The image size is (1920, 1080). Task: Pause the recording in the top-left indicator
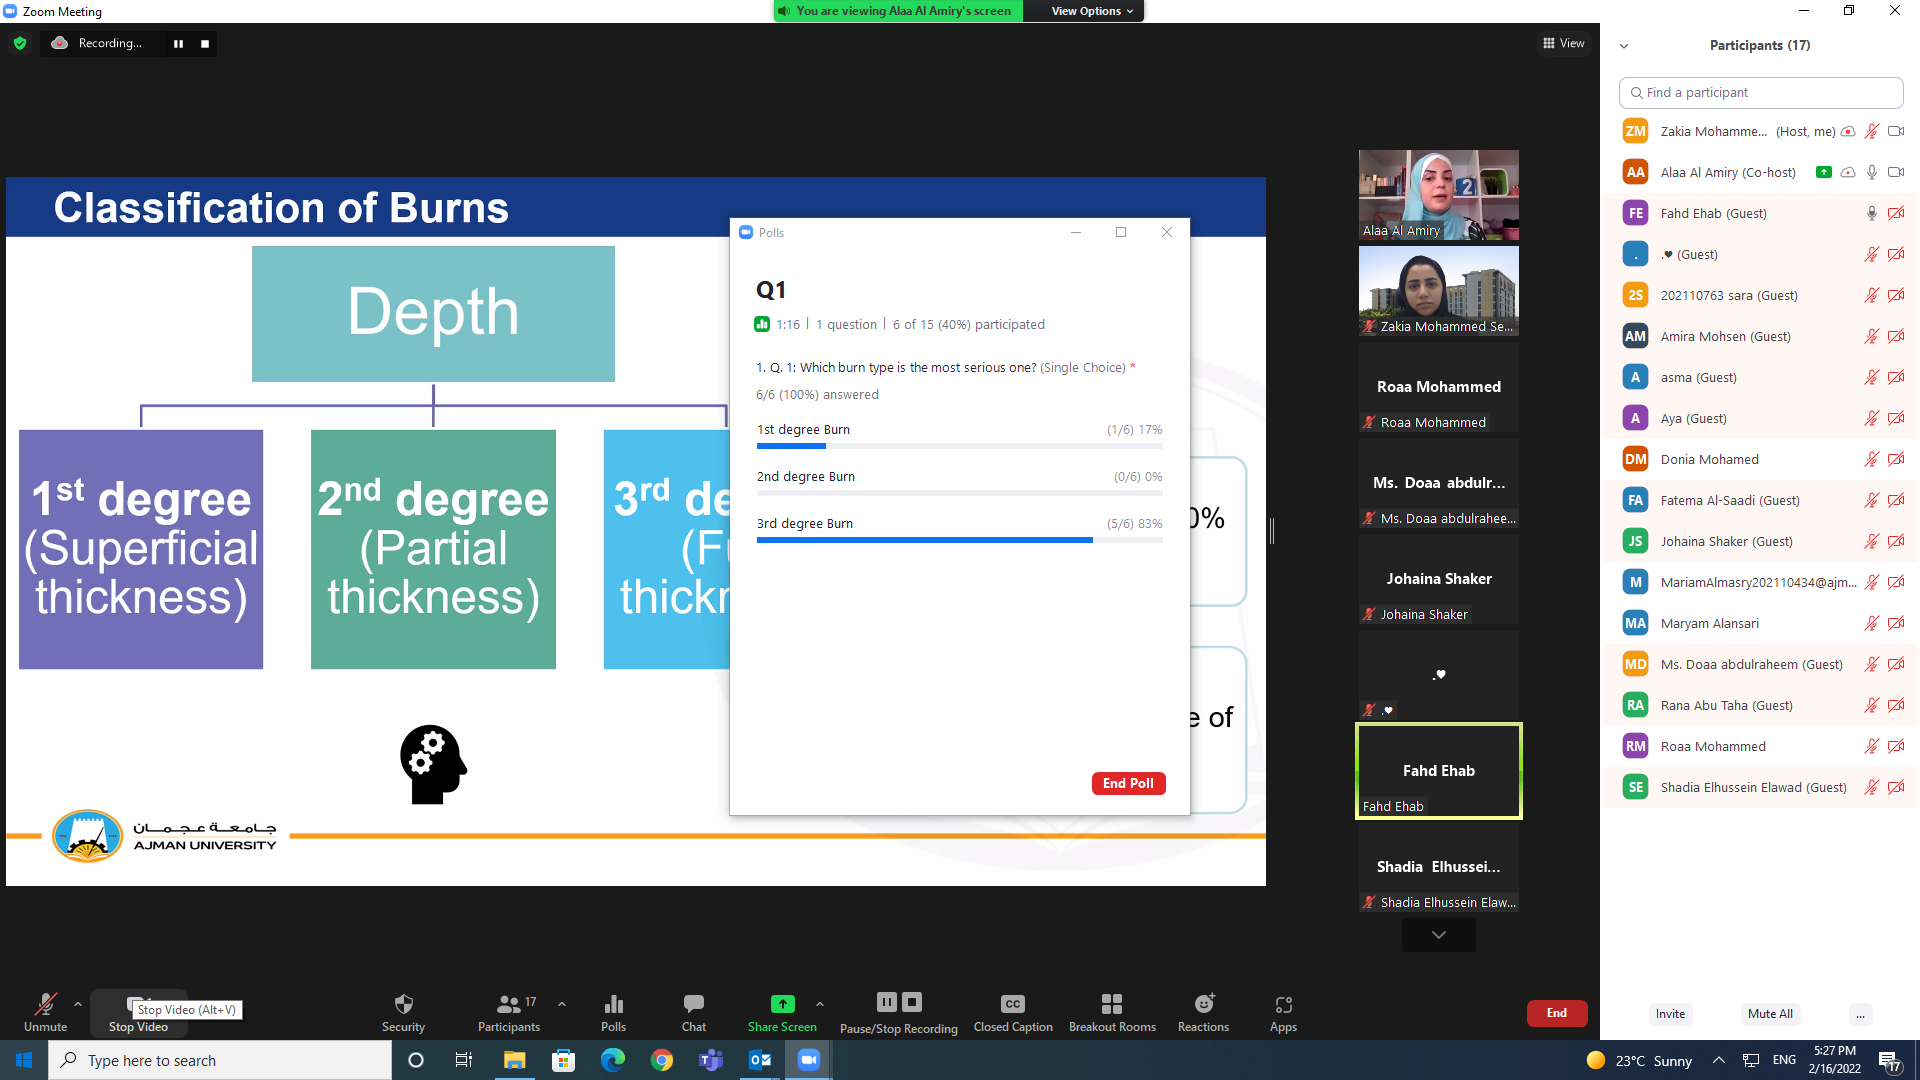tap(178, 44)
